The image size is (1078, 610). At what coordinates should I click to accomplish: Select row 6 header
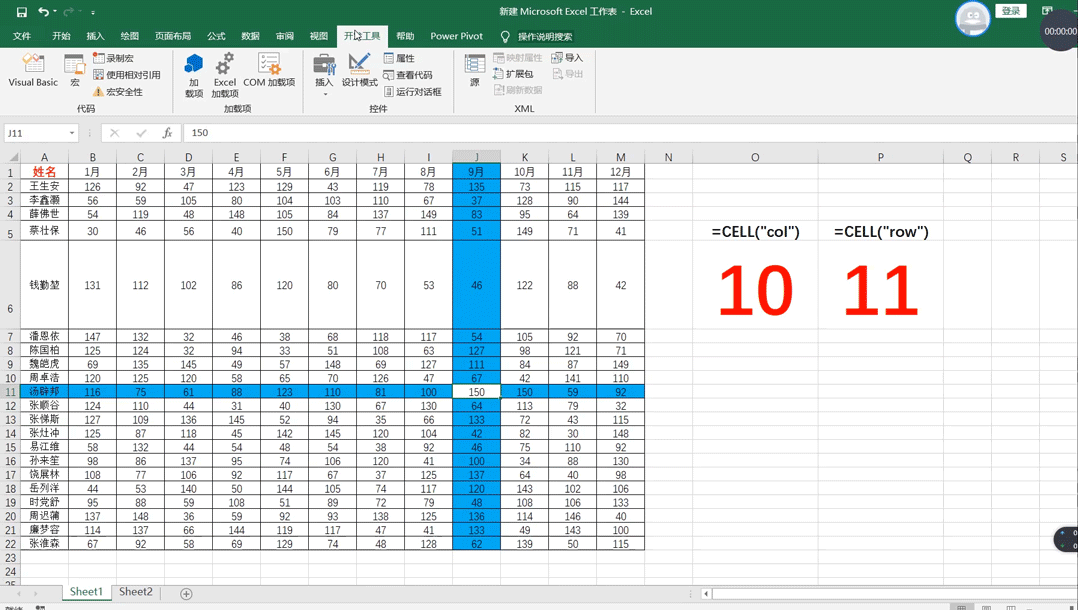point(10,285)
